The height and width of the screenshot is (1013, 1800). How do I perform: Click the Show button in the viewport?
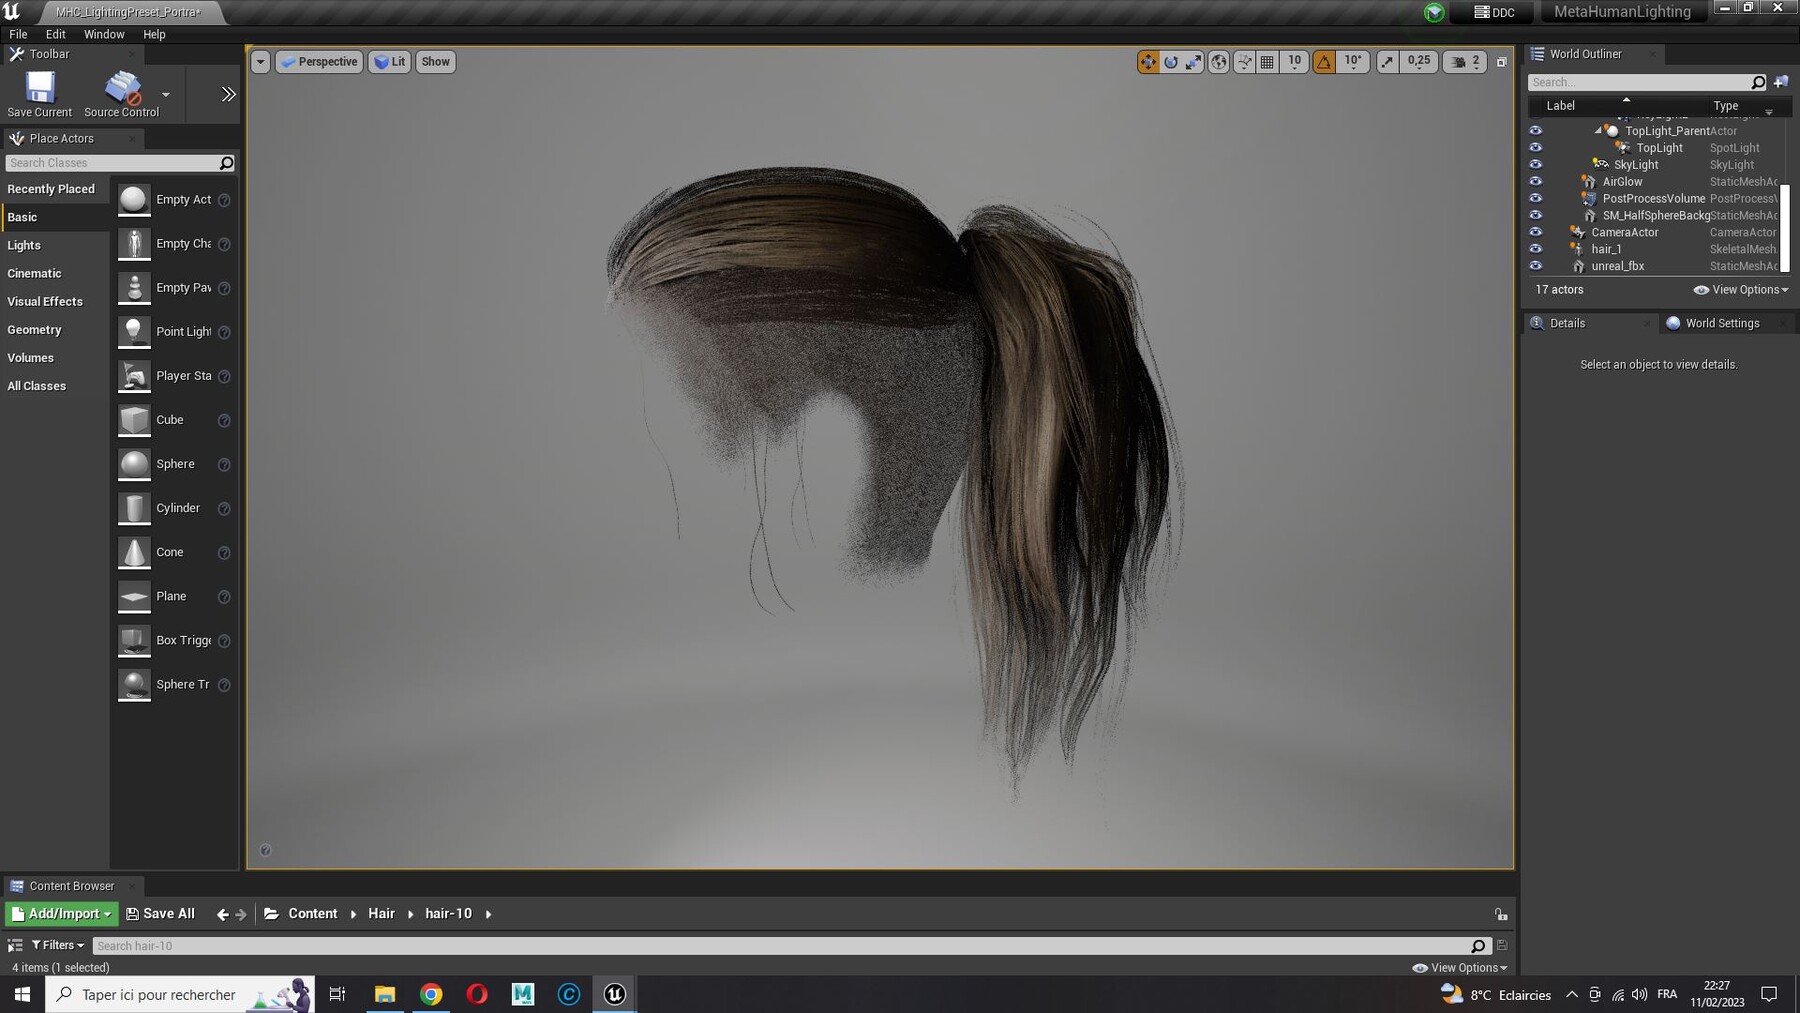pyautogui.click(x=435, y=62)
